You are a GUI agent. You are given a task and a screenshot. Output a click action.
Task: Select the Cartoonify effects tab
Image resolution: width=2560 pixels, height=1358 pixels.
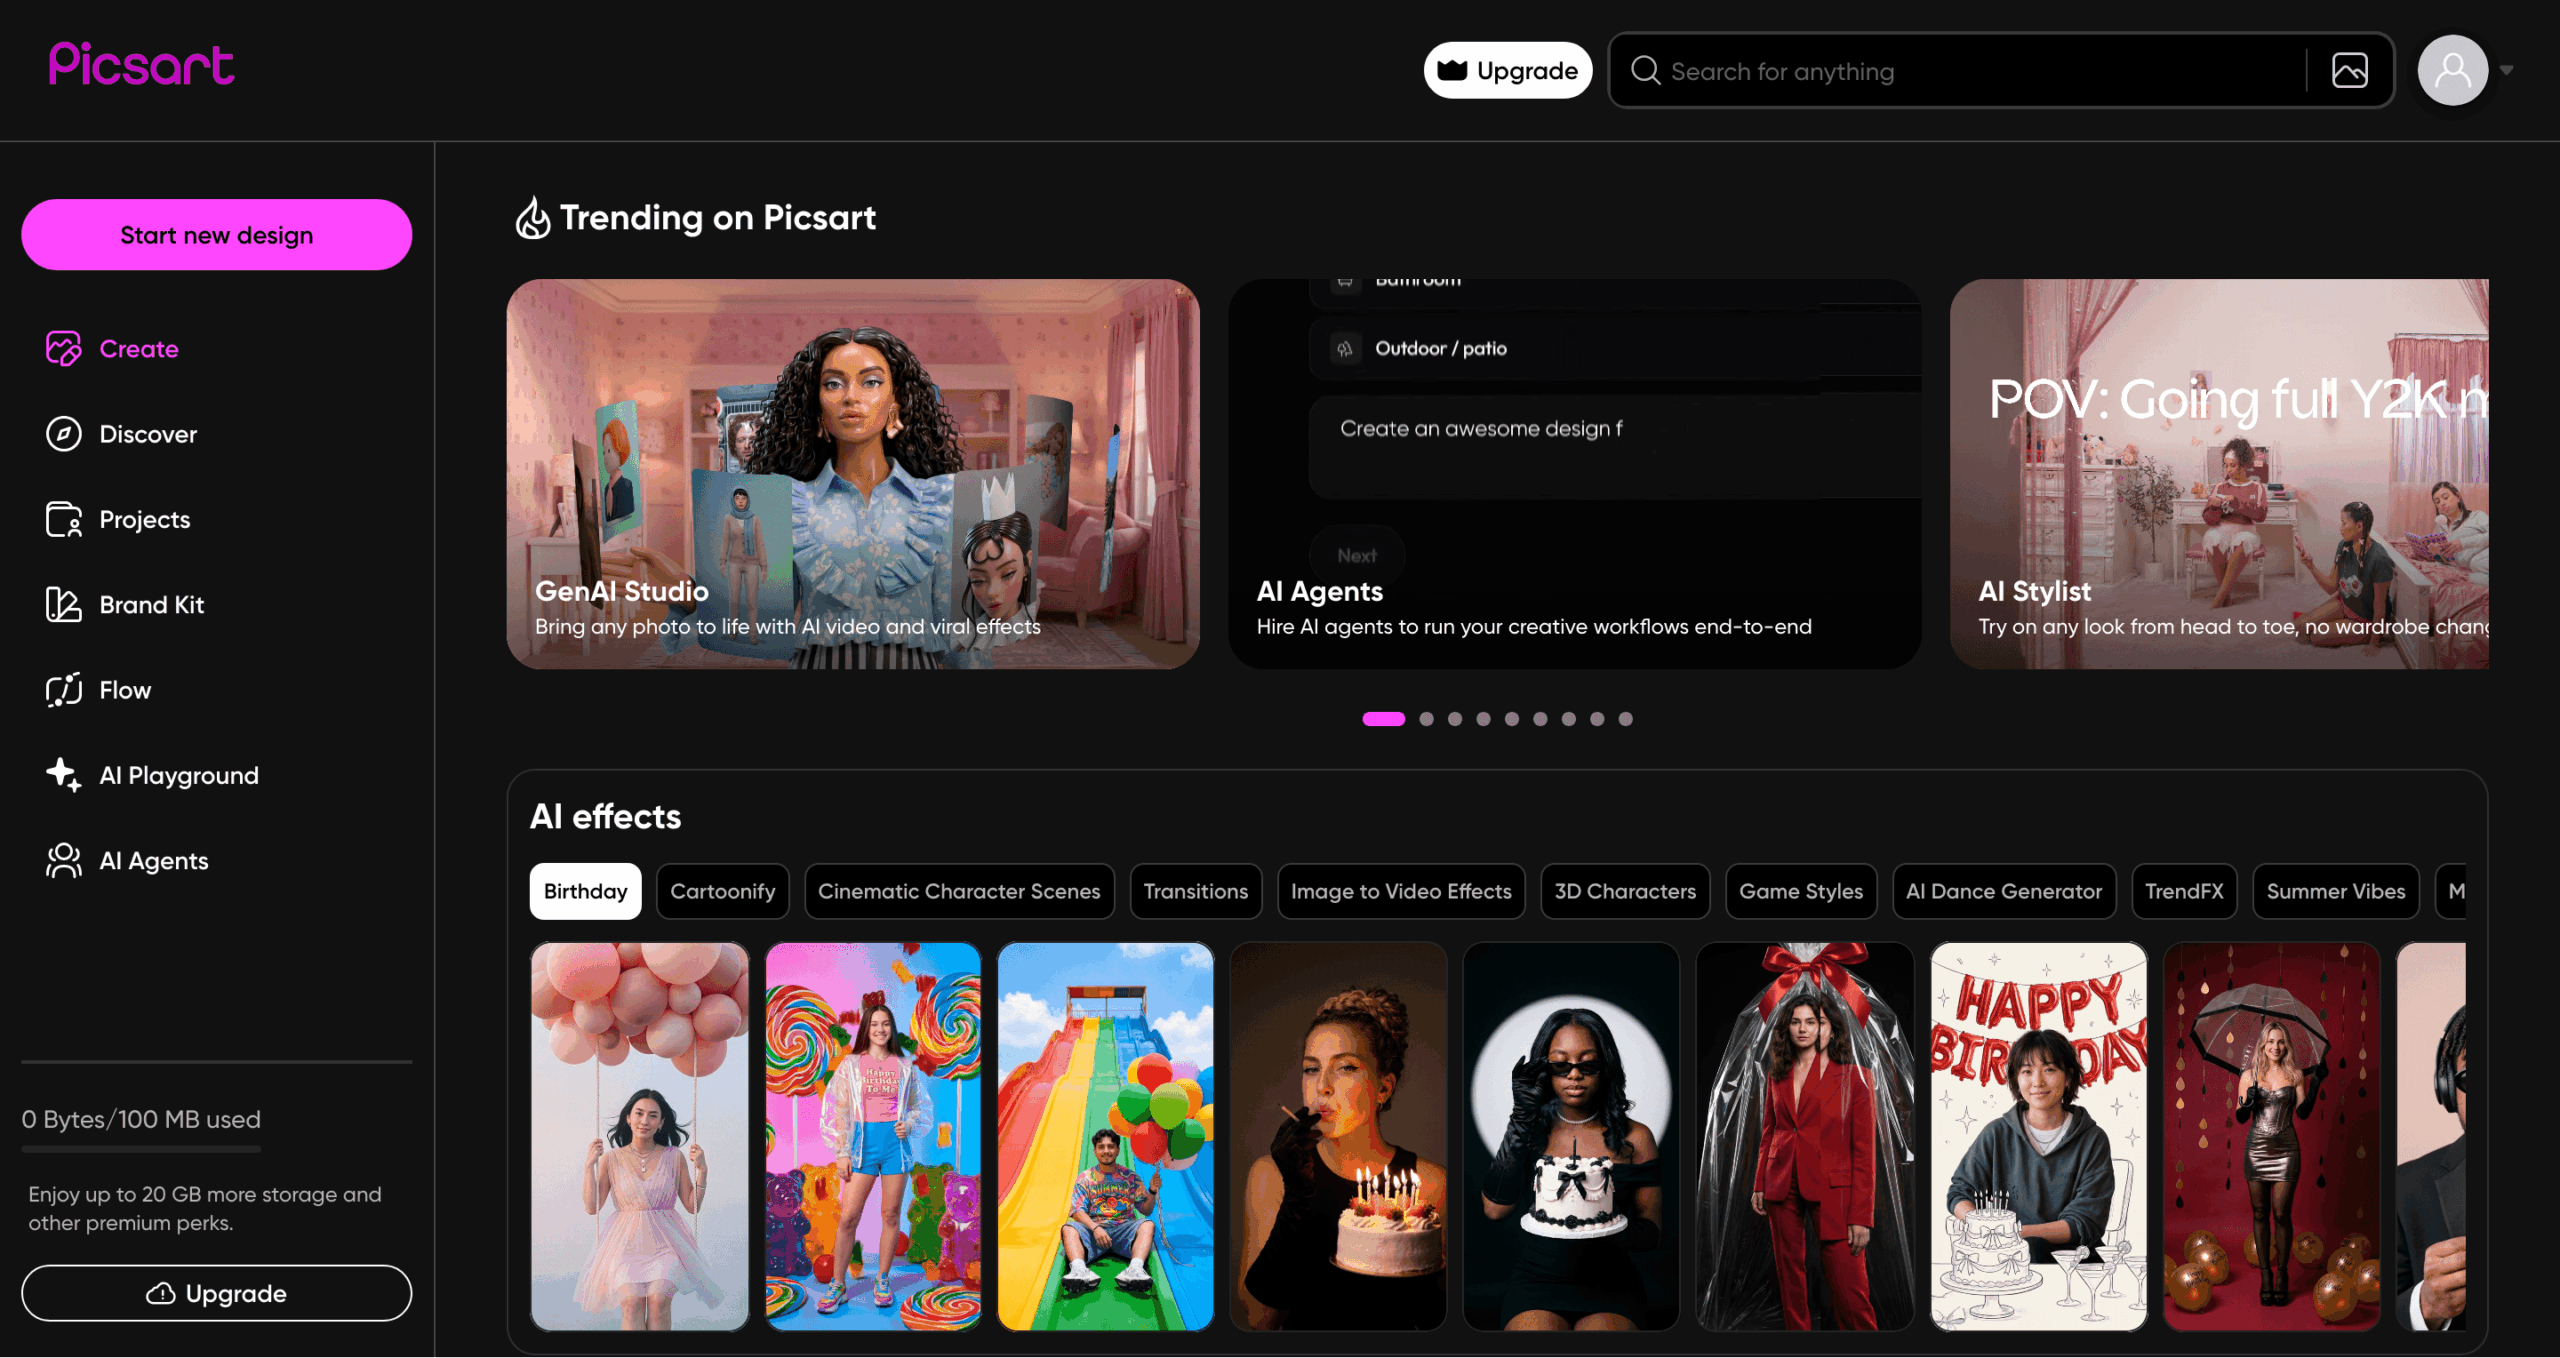point(722,891)
